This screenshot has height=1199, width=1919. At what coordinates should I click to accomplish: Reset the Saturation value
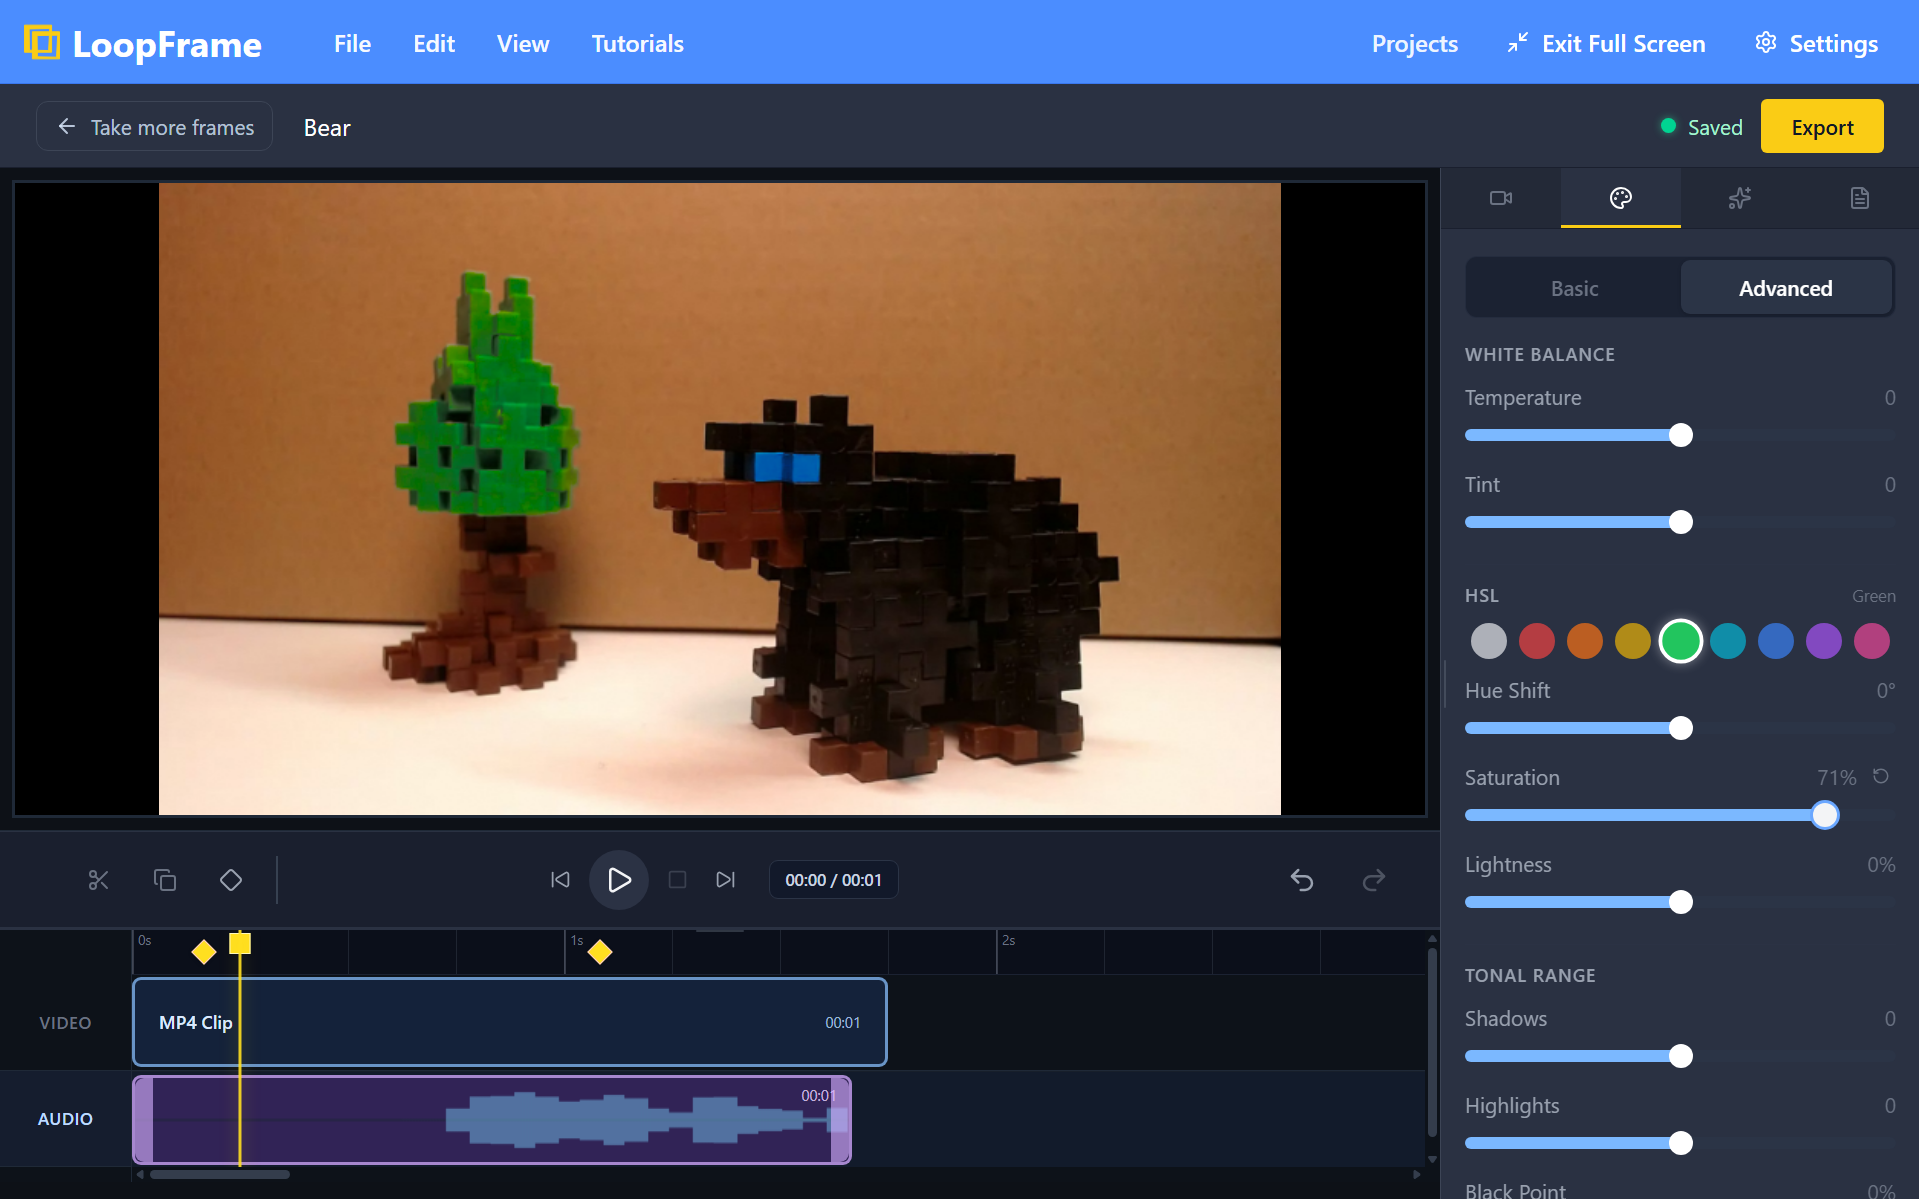pyautogui.click(x=1879, y=776)
